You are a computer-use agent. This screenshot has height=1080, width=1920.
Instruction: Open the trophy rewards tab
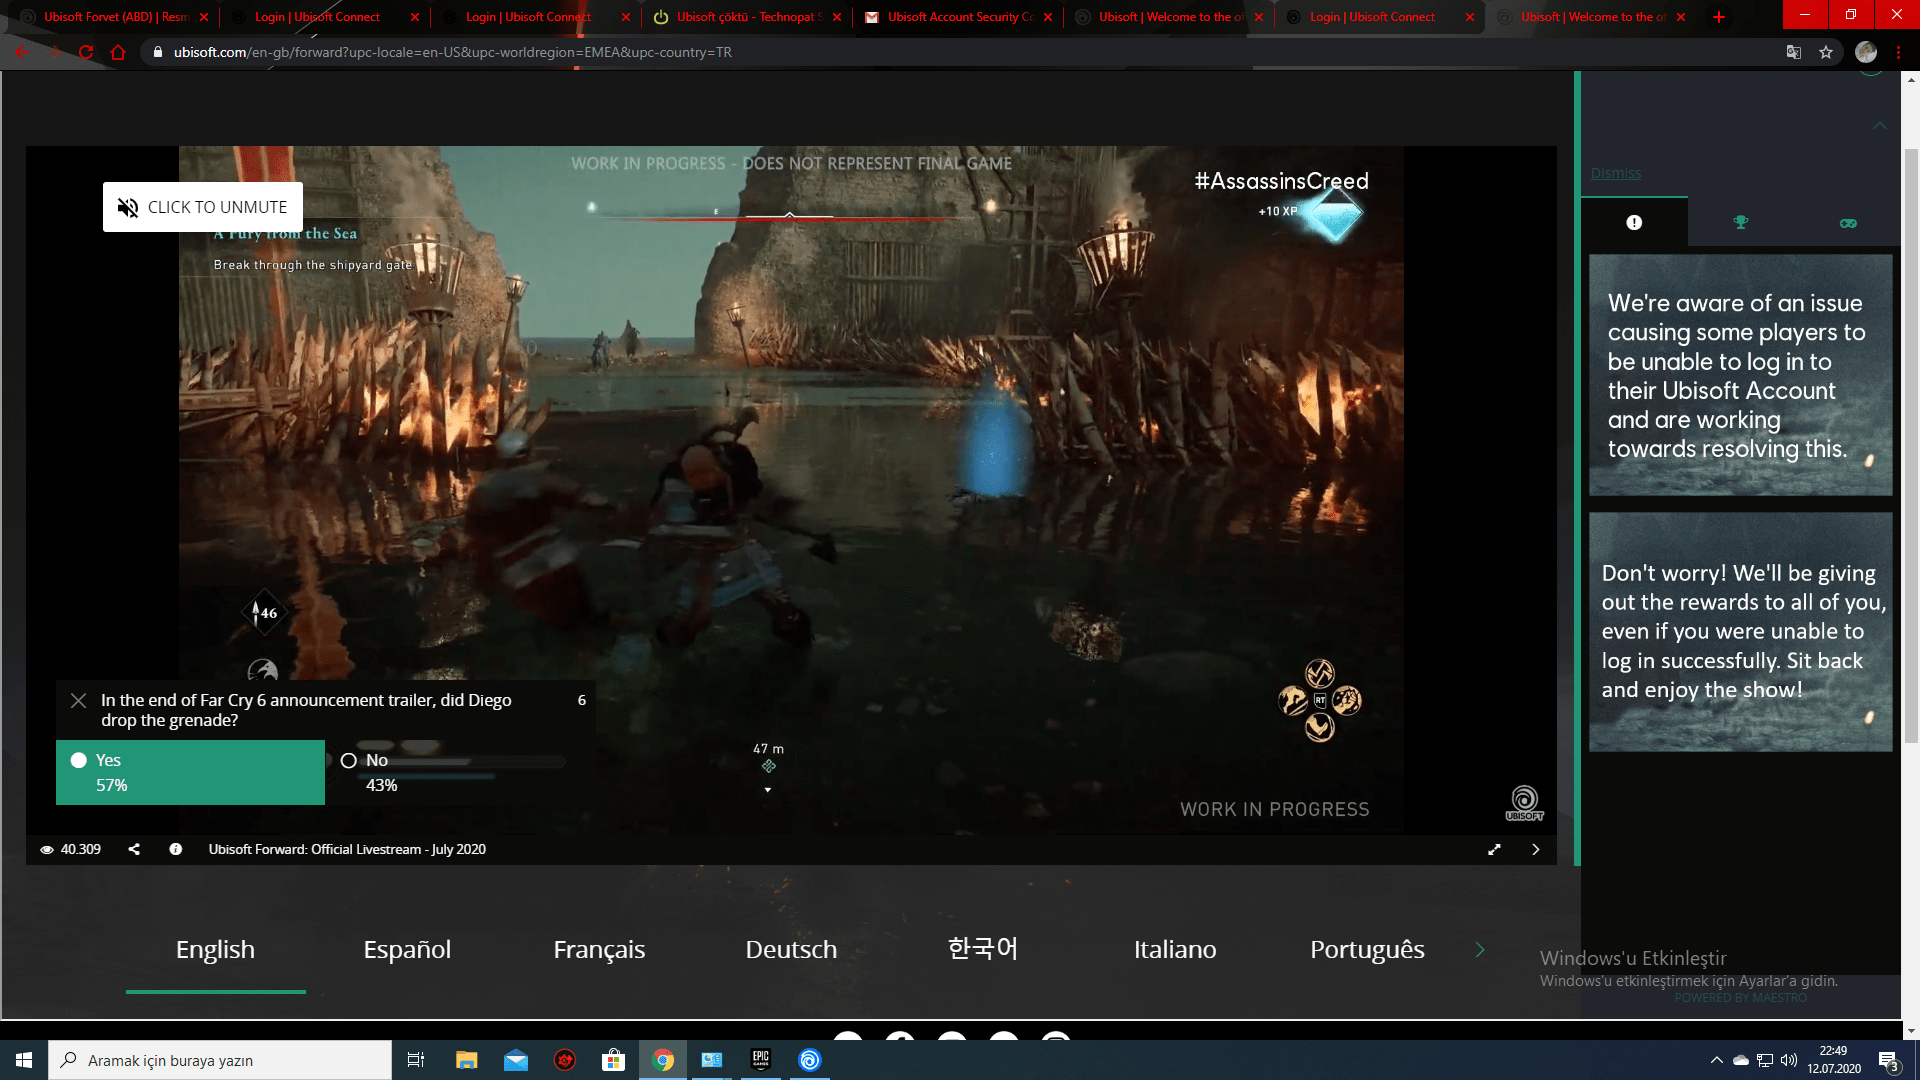(1741, 222)
